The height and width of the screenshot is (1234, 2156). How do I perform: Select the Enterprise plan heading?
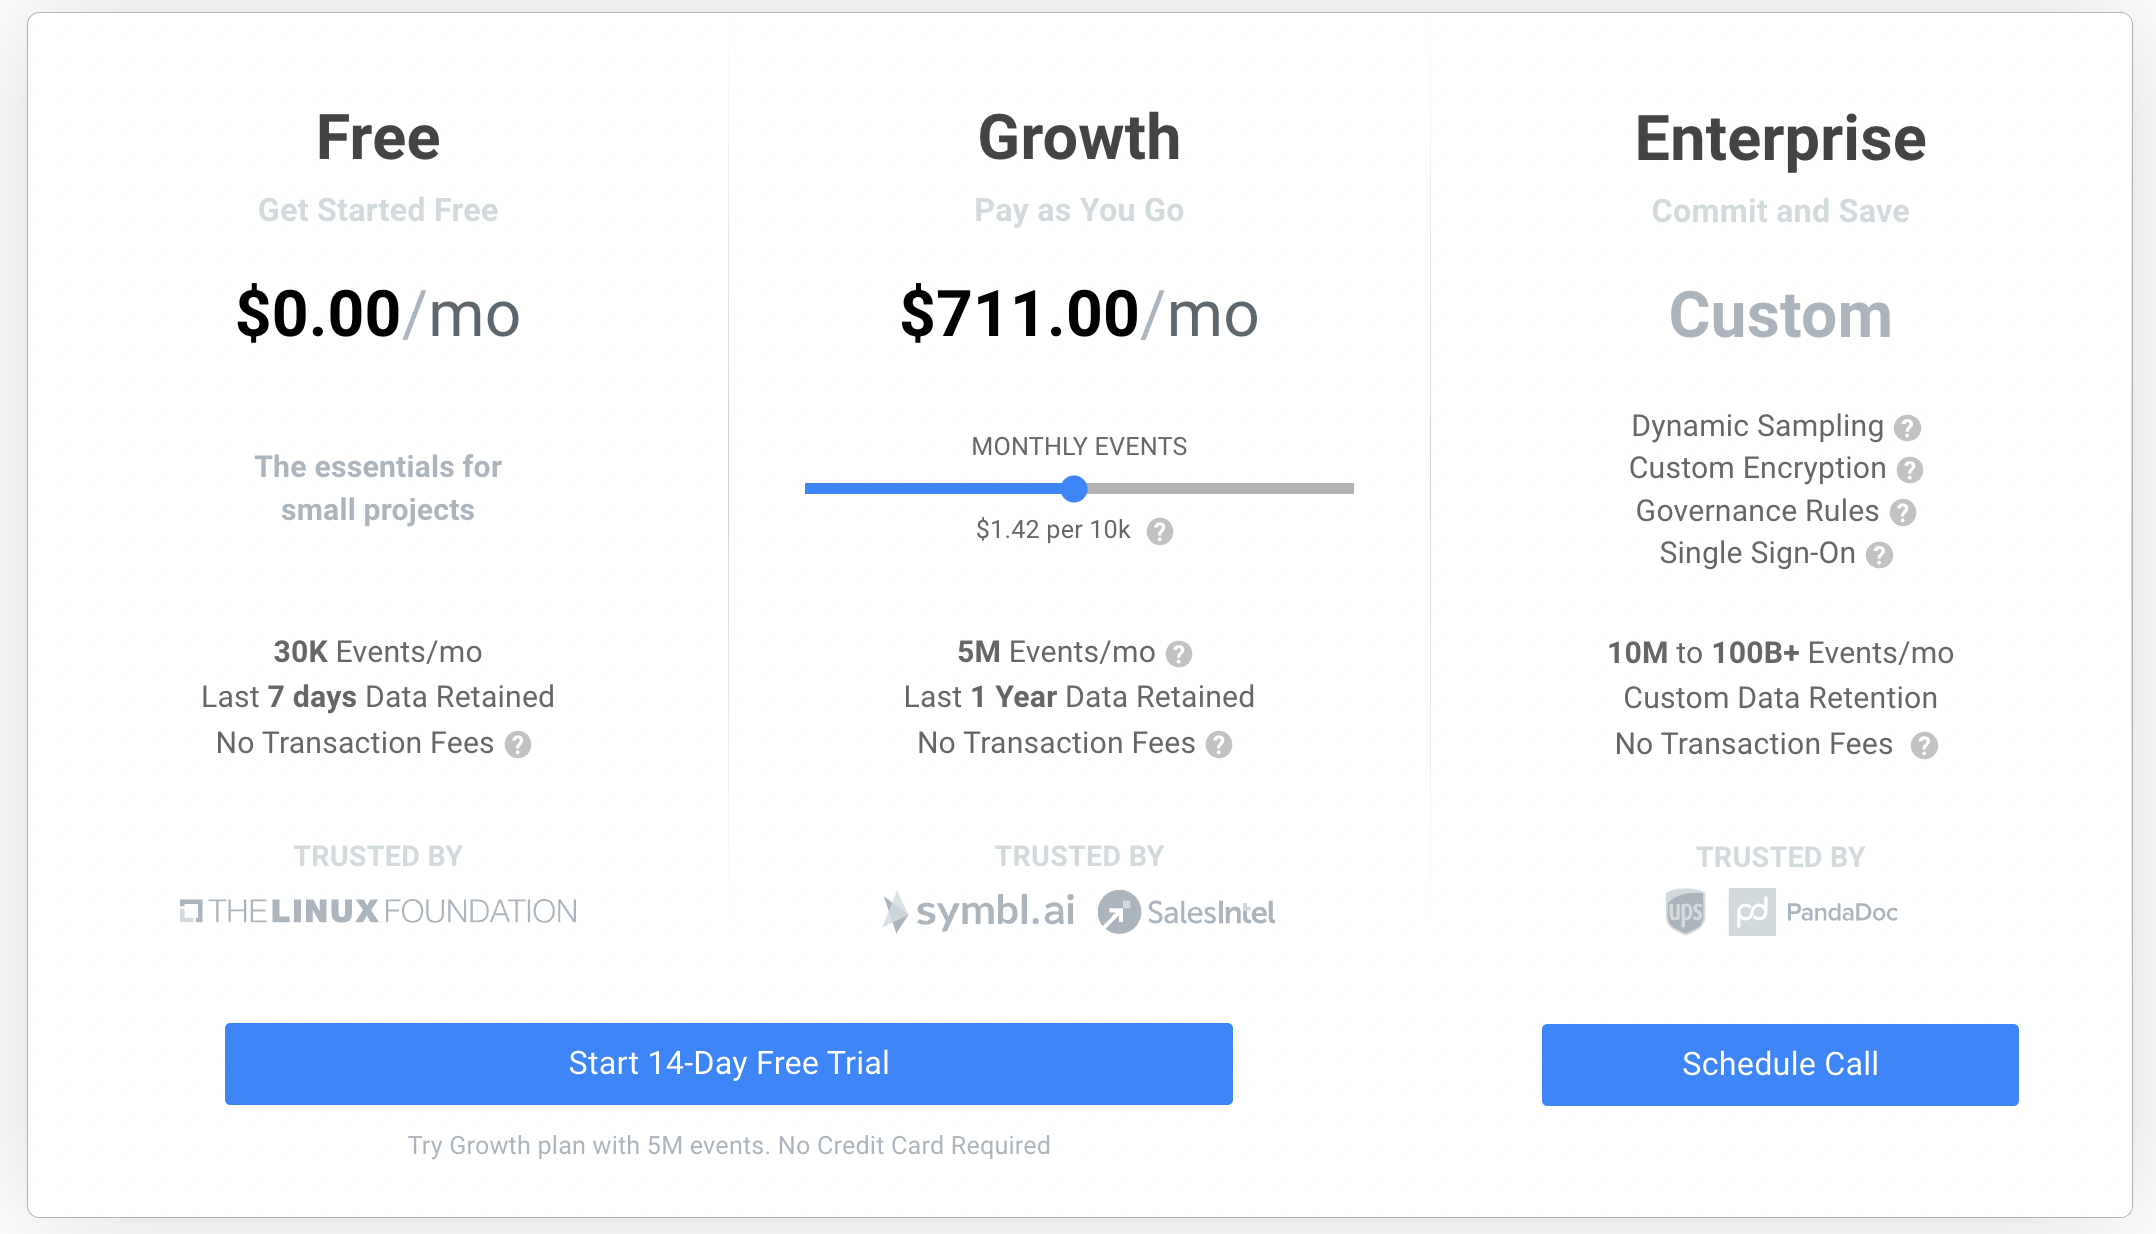click(x=1780, y=138)
